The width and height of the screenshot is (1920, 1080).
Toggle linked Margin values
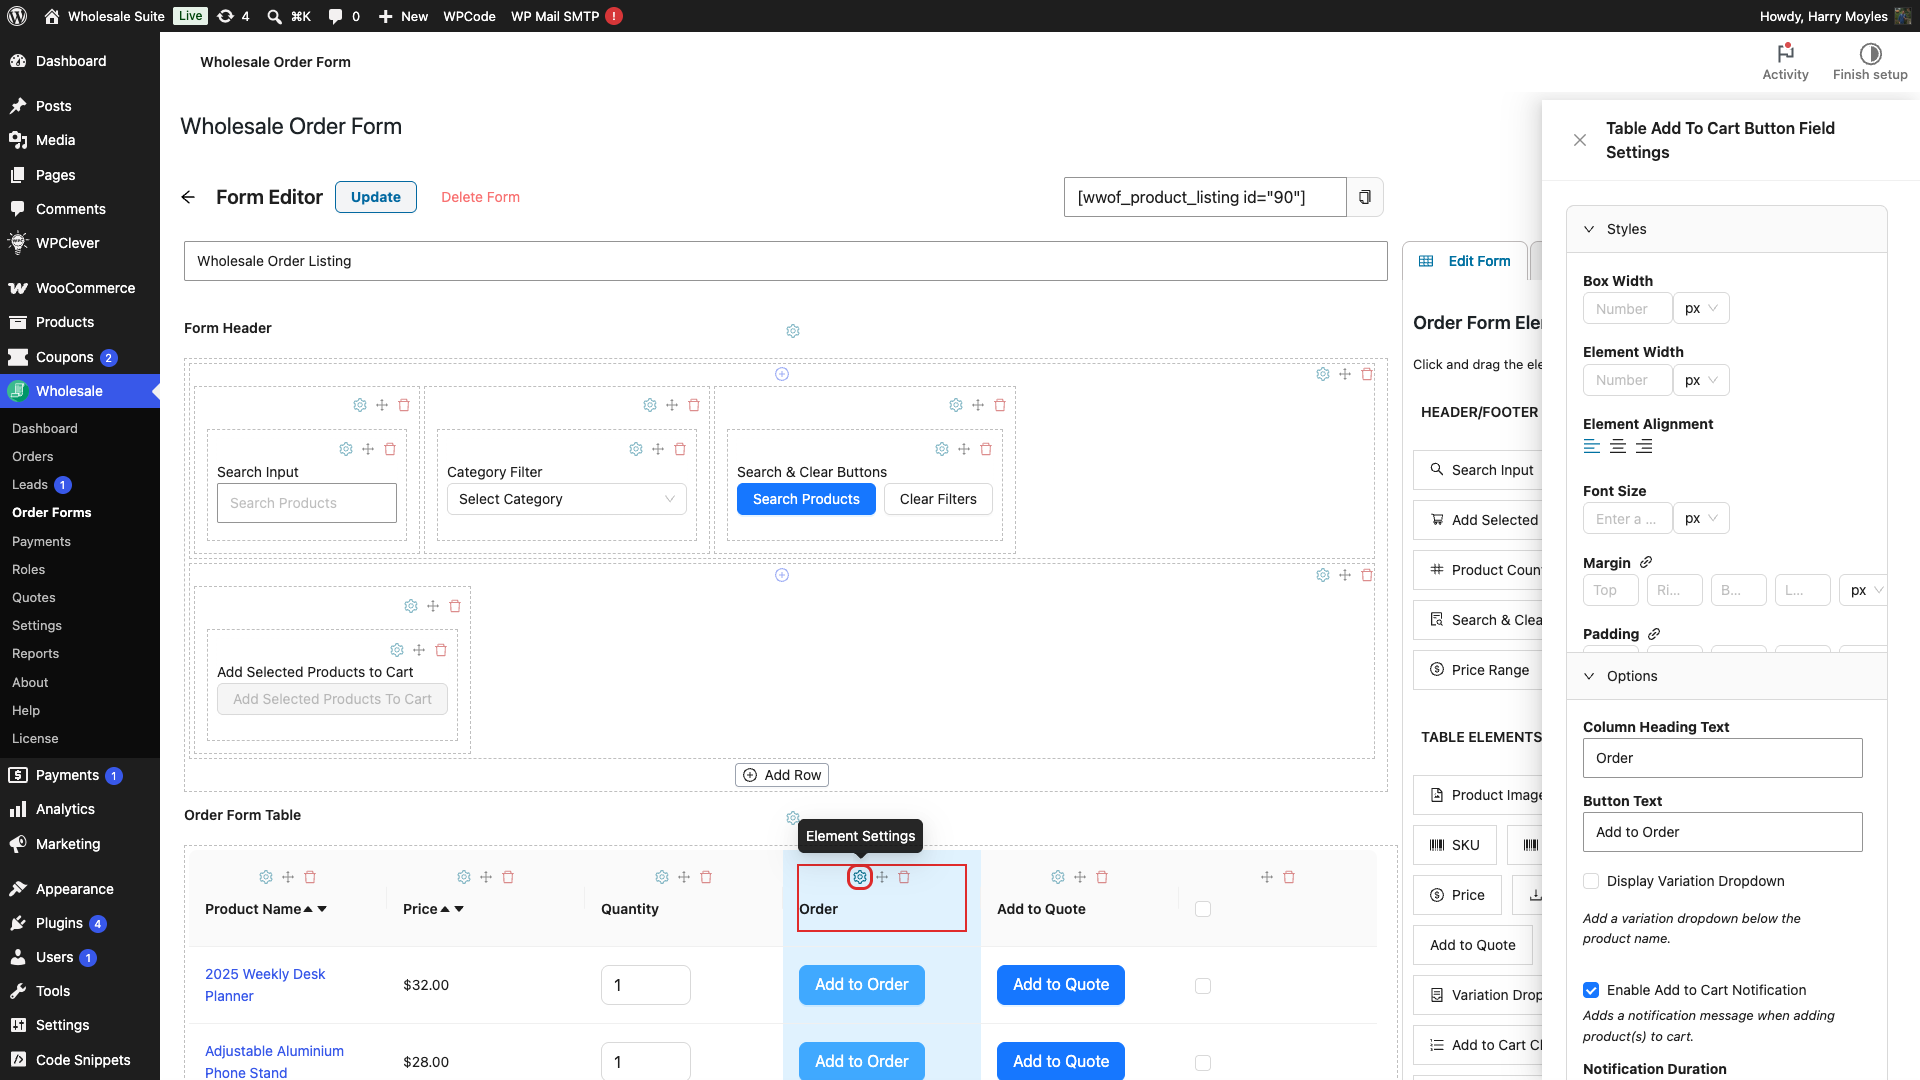1646,562
